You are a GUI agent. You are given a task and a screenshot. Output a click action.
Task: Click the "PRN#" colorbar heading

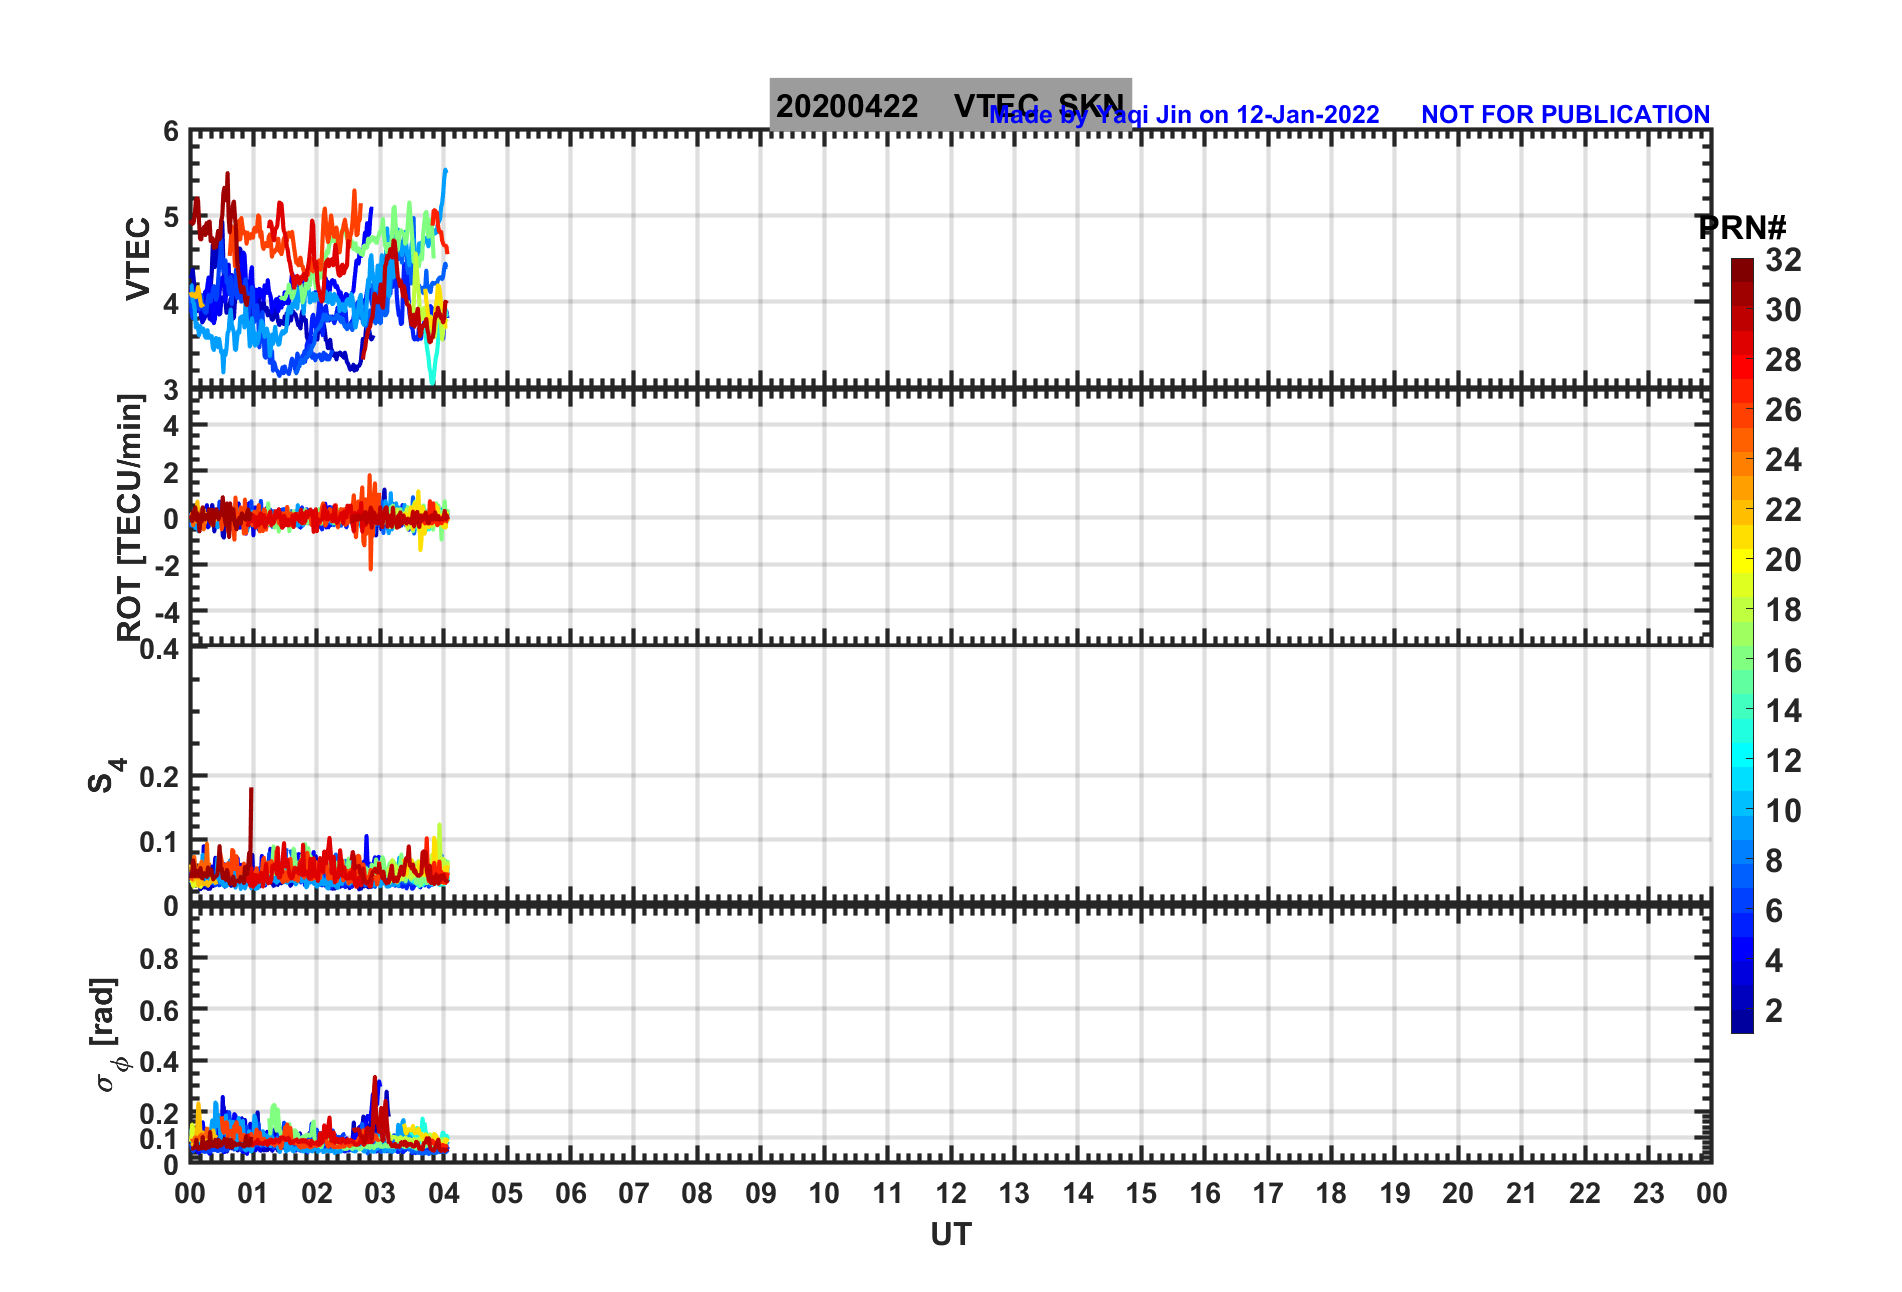tap(1742, 228)
